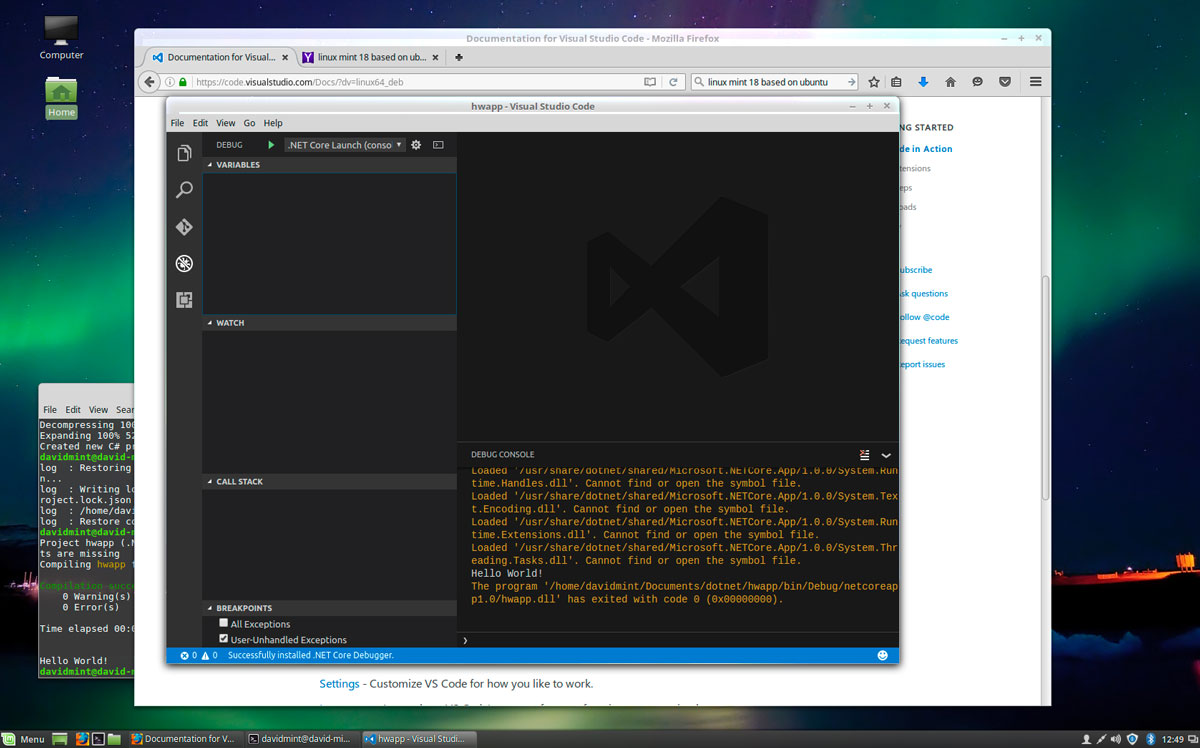Open the View menu in VS Code
Viewport: 1200px width, 748px height.
click(x=226, y=123)
